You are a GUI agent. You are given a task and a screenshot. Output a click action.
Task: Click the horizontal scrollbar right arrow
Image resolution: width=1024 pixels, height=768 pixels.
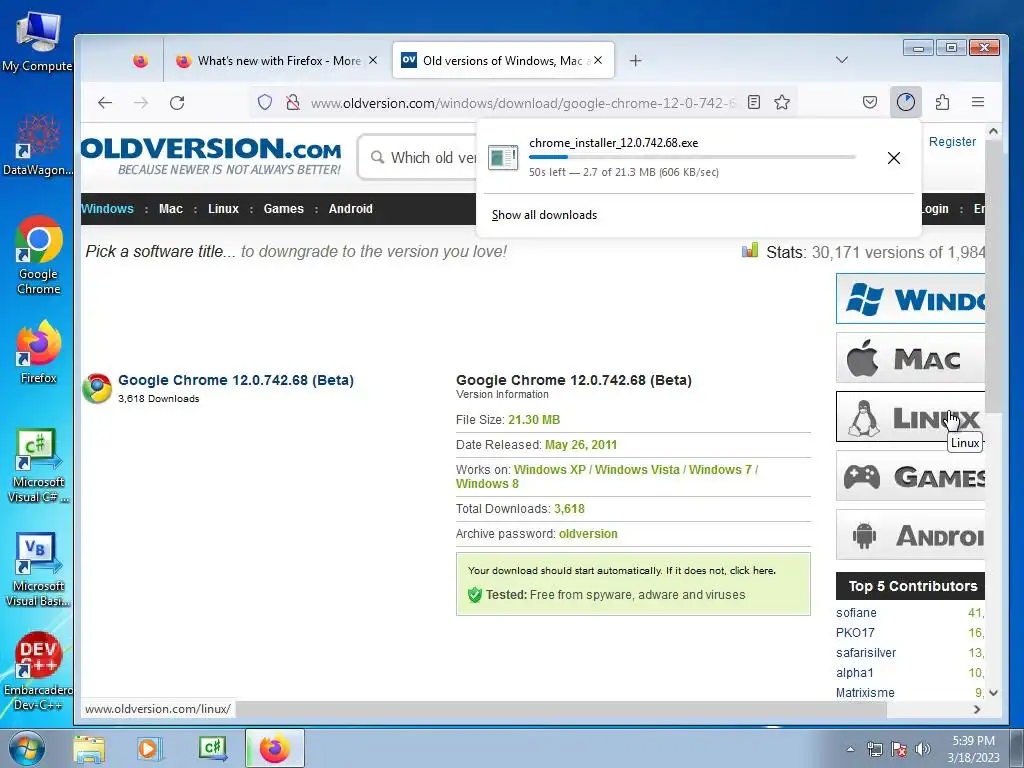(977, 709)
